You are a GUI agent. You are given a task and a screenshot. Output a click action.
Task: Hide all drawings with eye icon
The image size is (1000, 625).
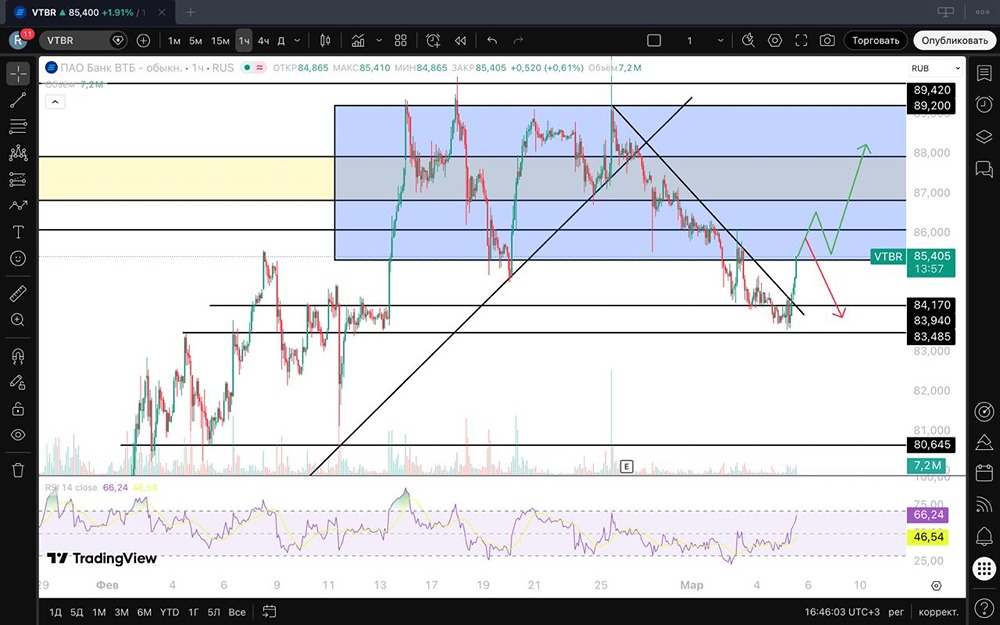[x=18, y=435]
